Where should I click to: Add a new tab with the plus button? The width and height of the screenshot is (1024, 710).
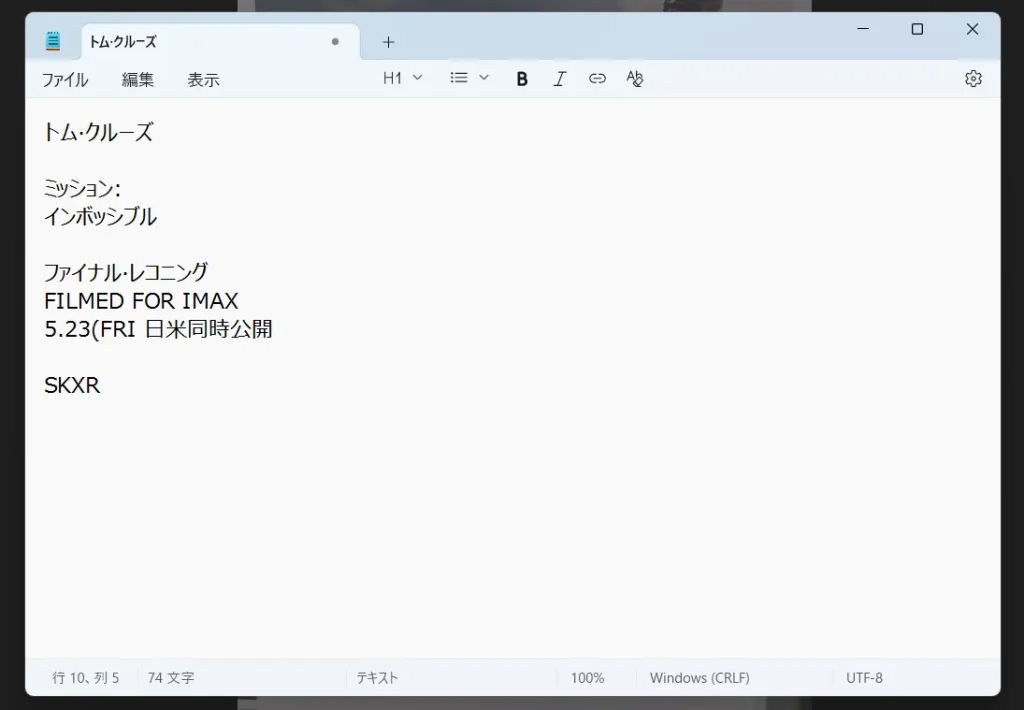click(389, 42)
